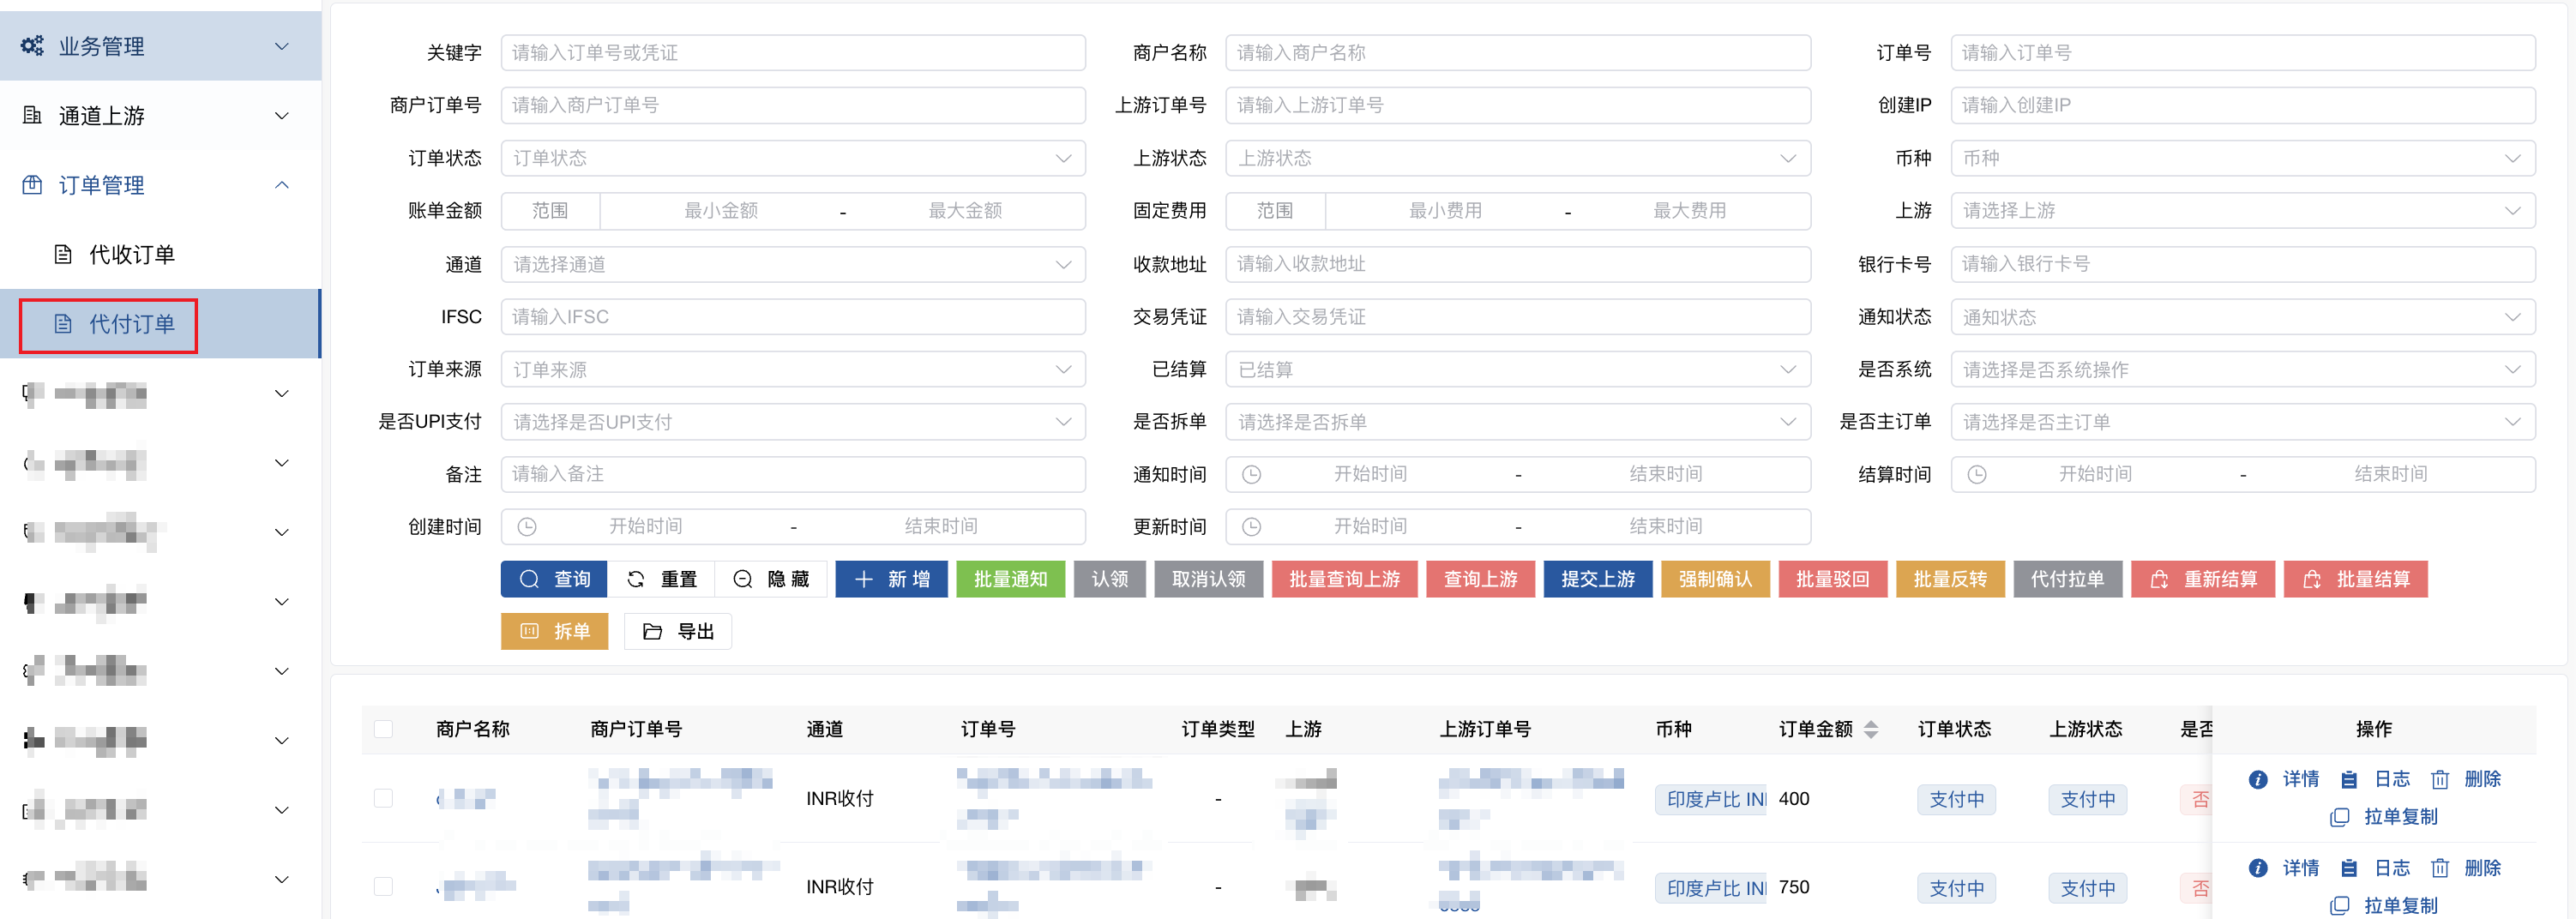Click the folder icon on 导出 button
2576x919 pixels.
click(652, 631)
